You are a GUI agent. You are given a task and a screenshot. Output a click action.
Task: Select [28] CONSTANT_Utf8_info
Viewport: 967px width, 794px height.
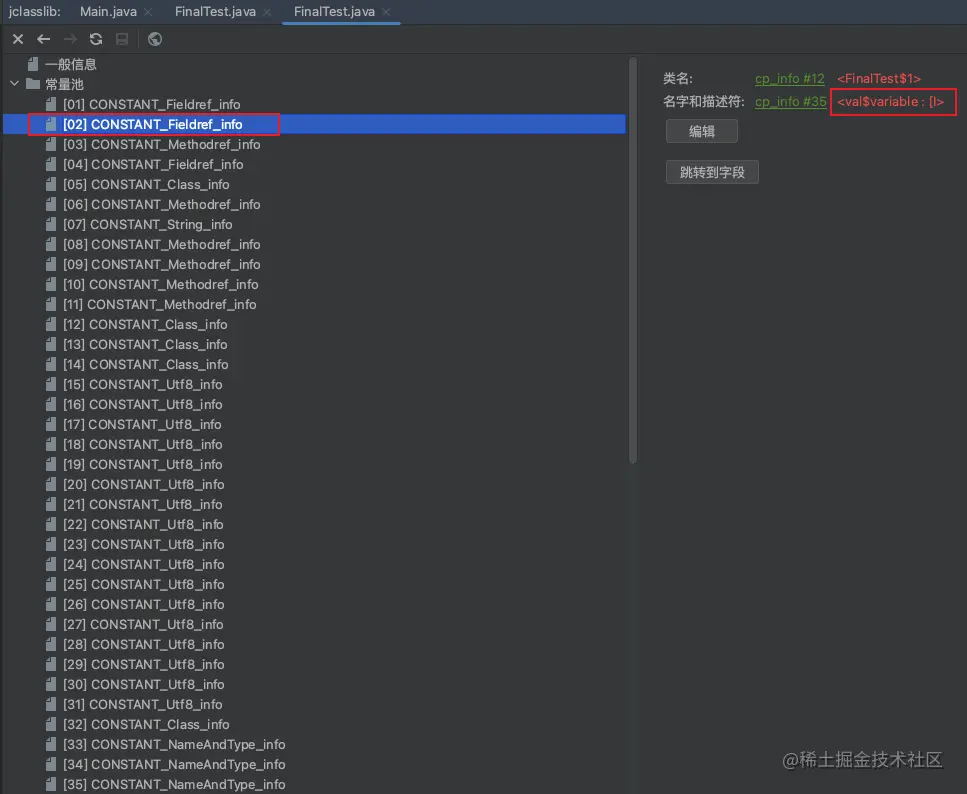click(x=144, y=644)
